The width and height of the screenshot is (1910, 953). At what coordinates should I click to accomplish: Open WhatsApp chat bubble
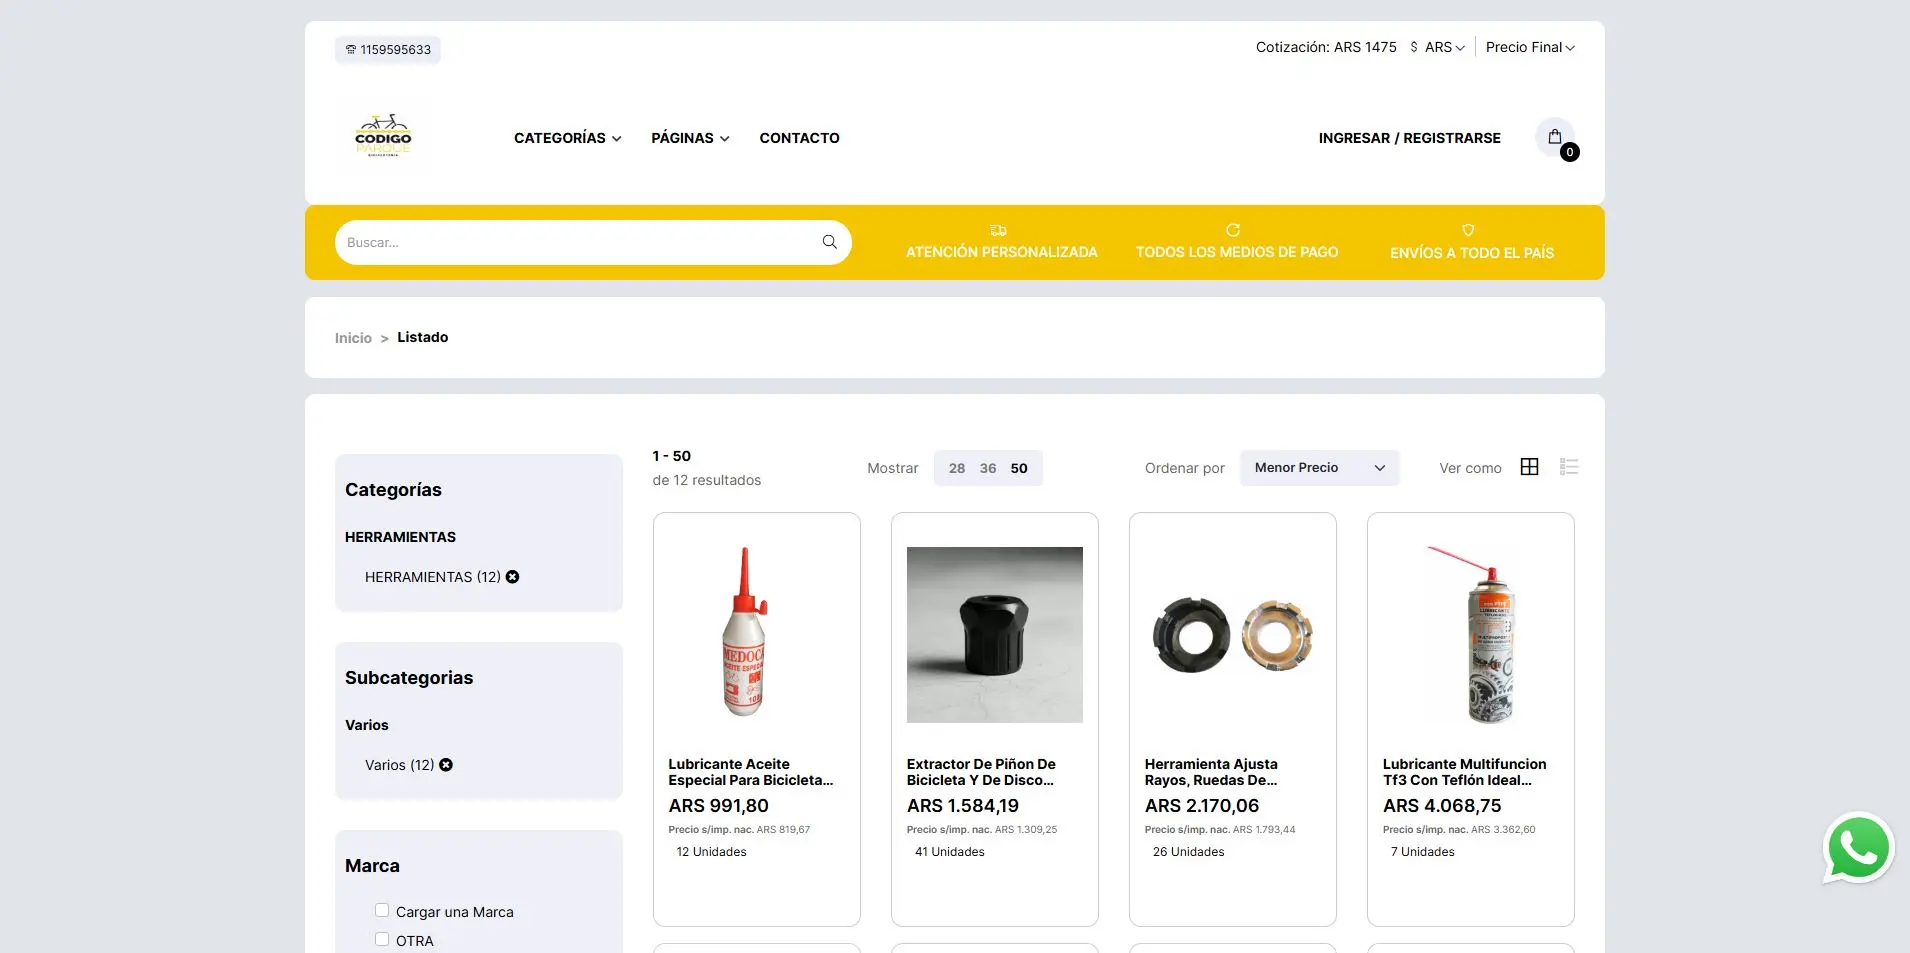1857,848
